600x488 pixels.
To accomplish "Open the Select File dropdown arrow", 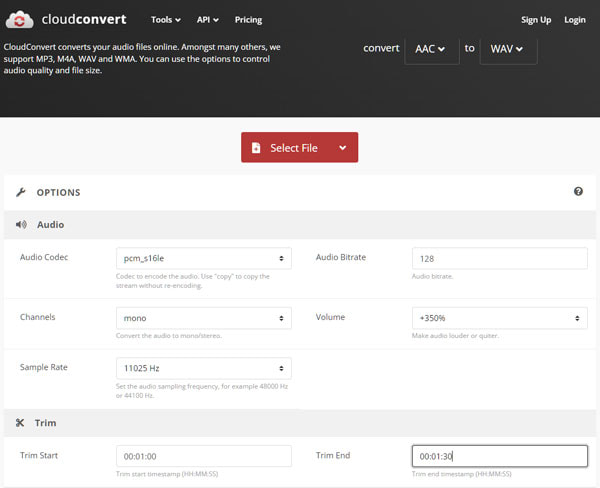I will [343, 148].
